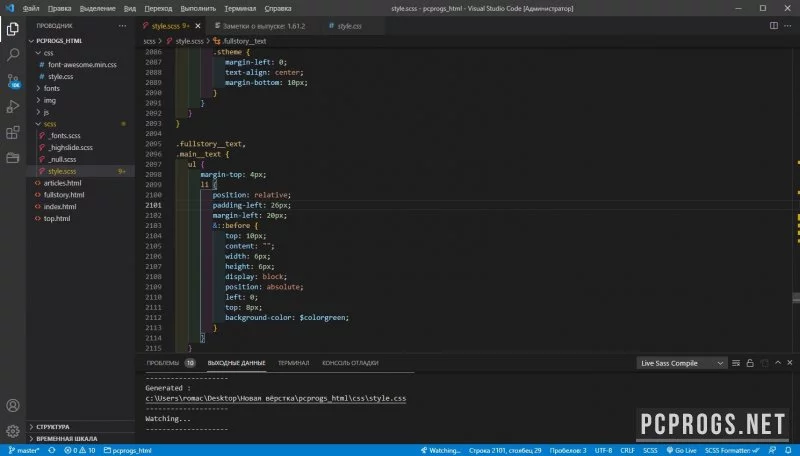Open Source Control view in activity bar
The height and width of the screenshot is (456, 800).
(x=13, y=81)
